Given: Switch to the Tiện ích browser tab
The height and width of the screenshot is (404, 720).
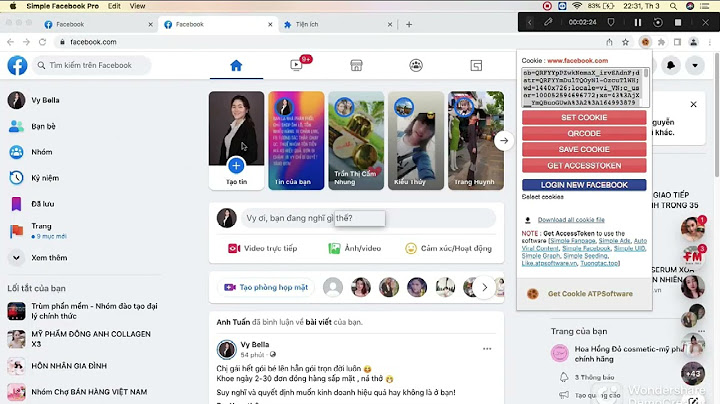Looking at the screenshot, I should click(x=338, y=24).
